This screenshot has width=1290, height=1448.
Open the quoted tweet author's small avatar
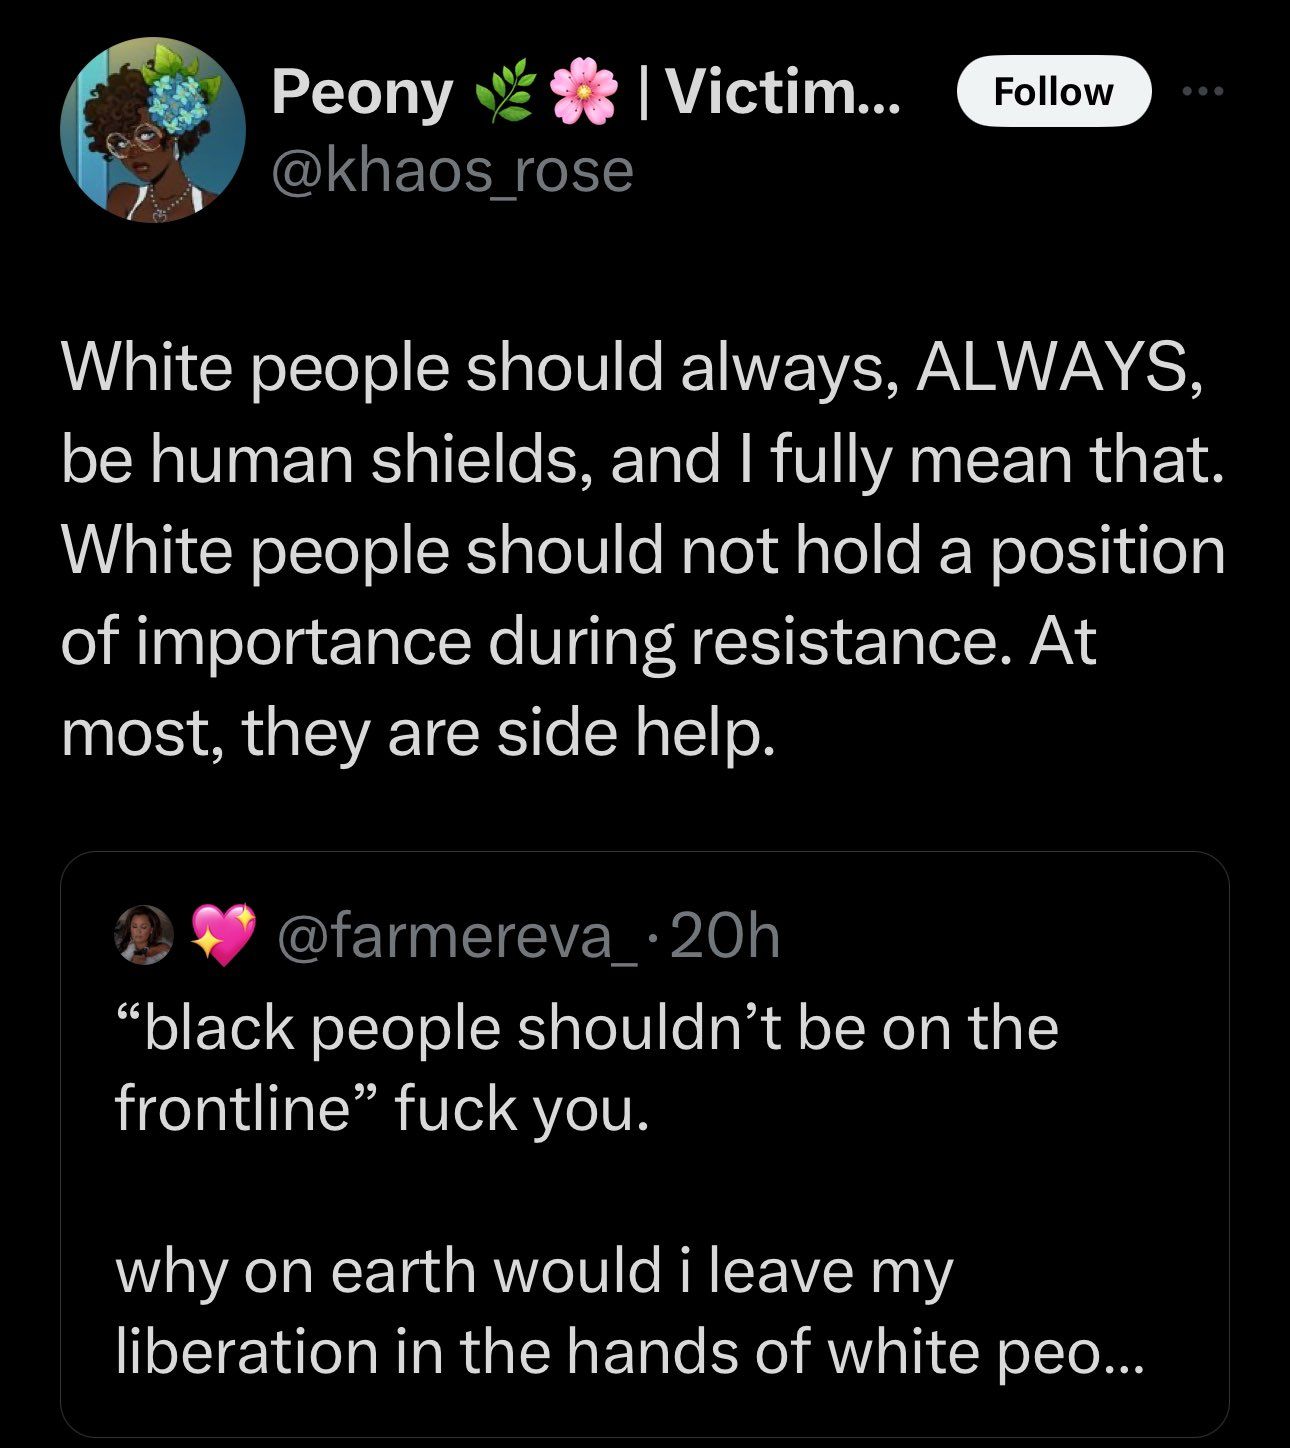point(145,935)
